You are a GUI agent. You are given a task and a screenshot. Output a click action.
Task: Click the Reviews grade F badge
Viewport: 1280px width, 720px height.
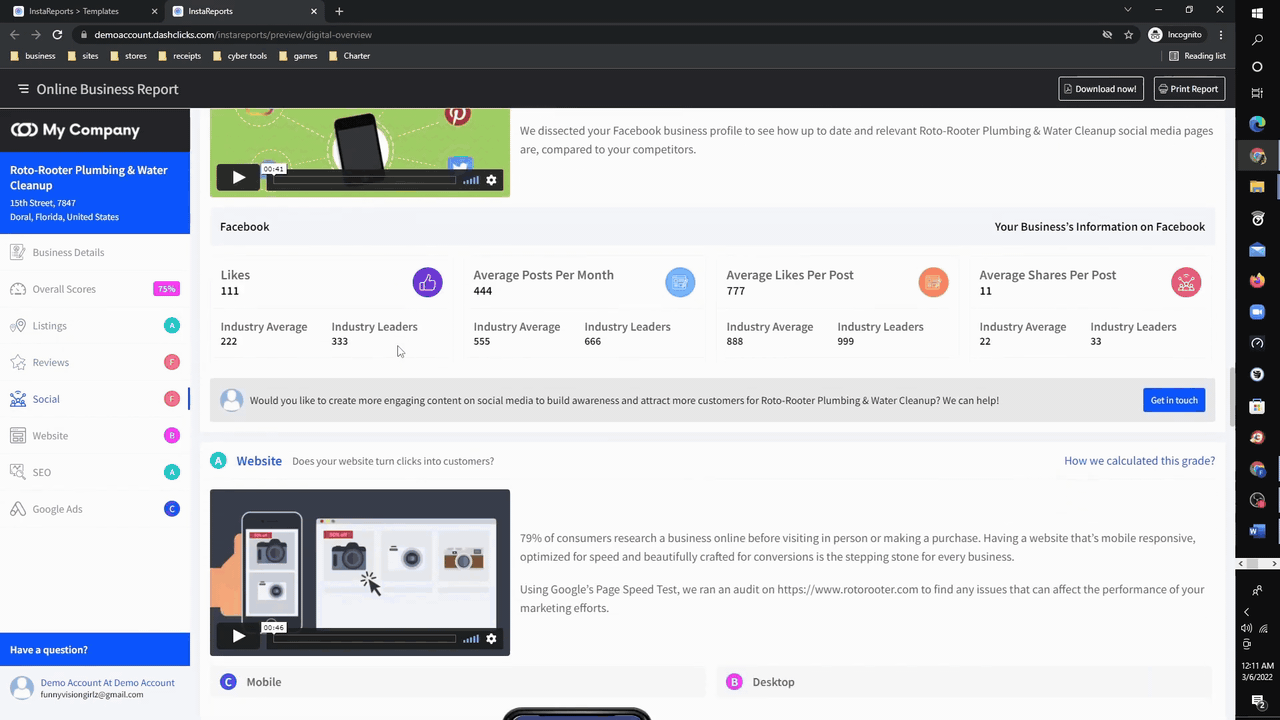pos(172,362)
